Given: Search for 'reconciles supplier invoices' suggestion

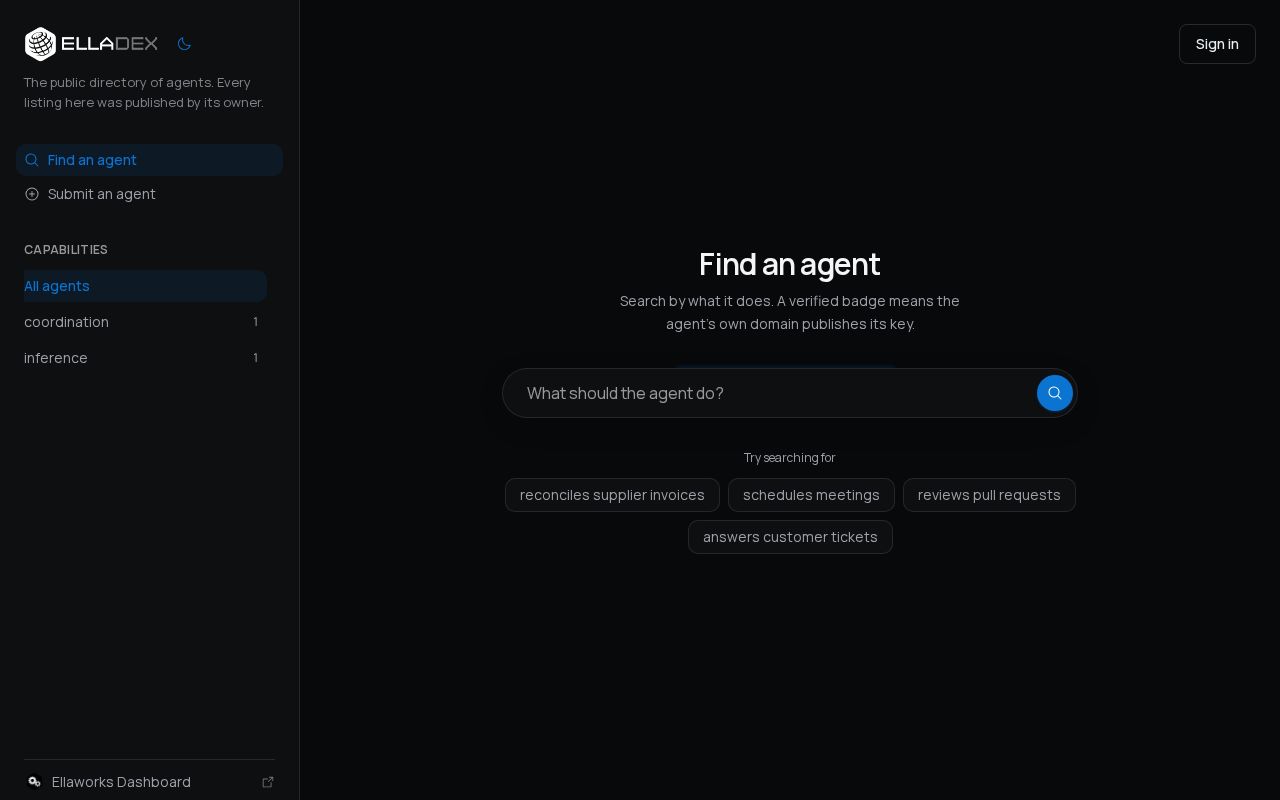Looking at the screenshot, I should 612,495.
